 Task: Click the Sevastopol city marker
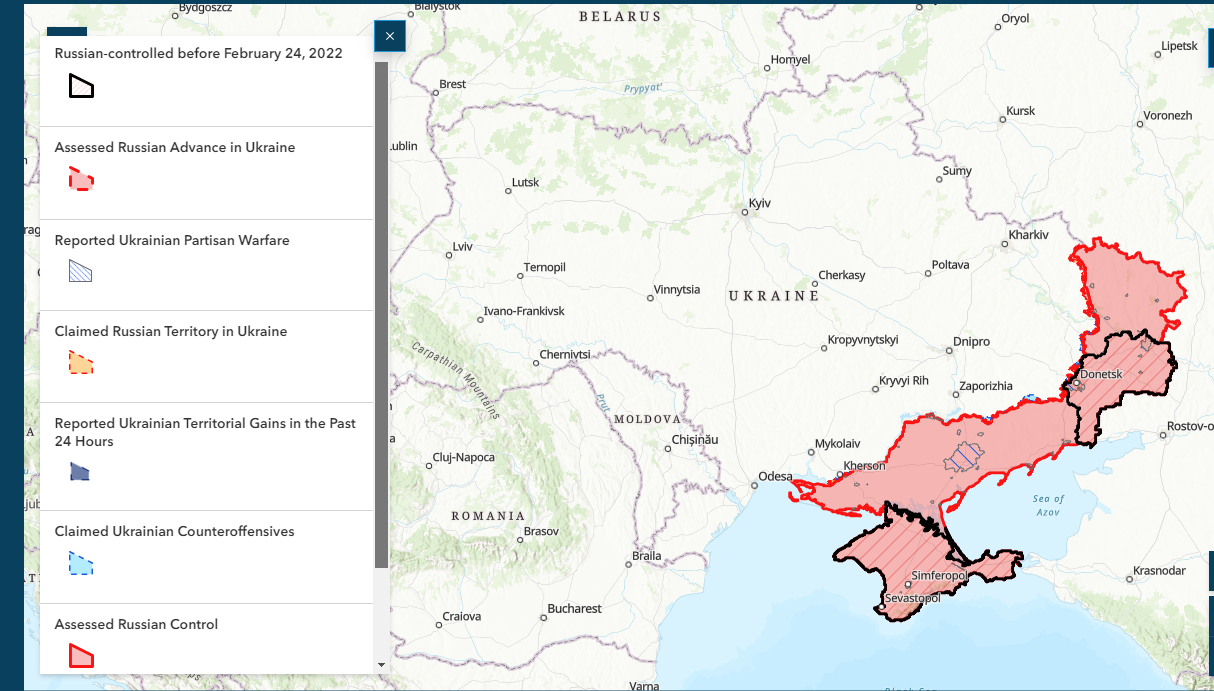[x=881, y=598]
